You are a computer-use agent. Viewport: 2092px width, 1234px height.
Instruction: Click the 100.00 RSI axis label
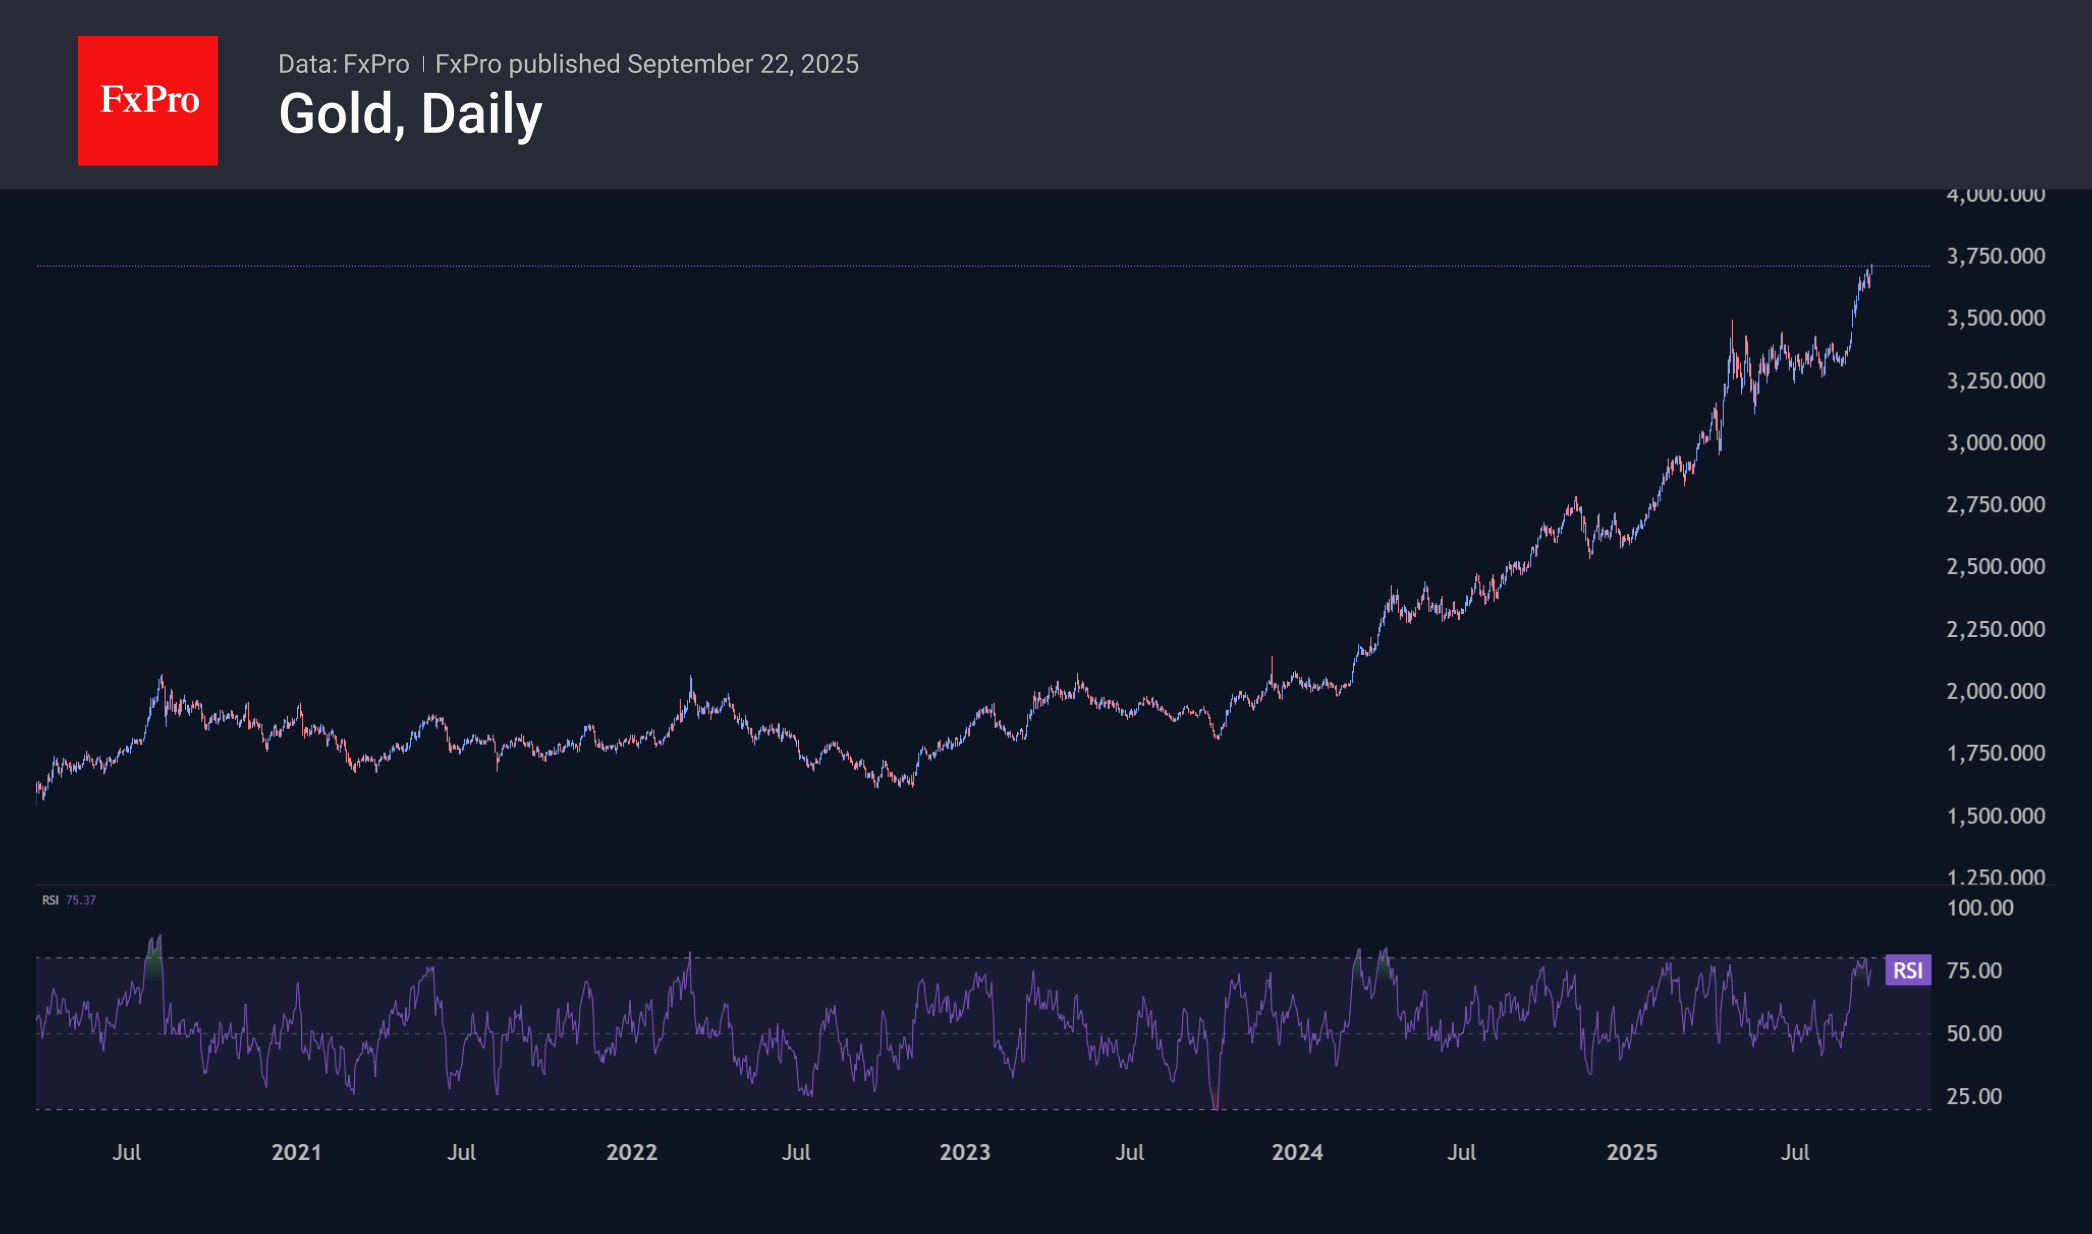1979,908
